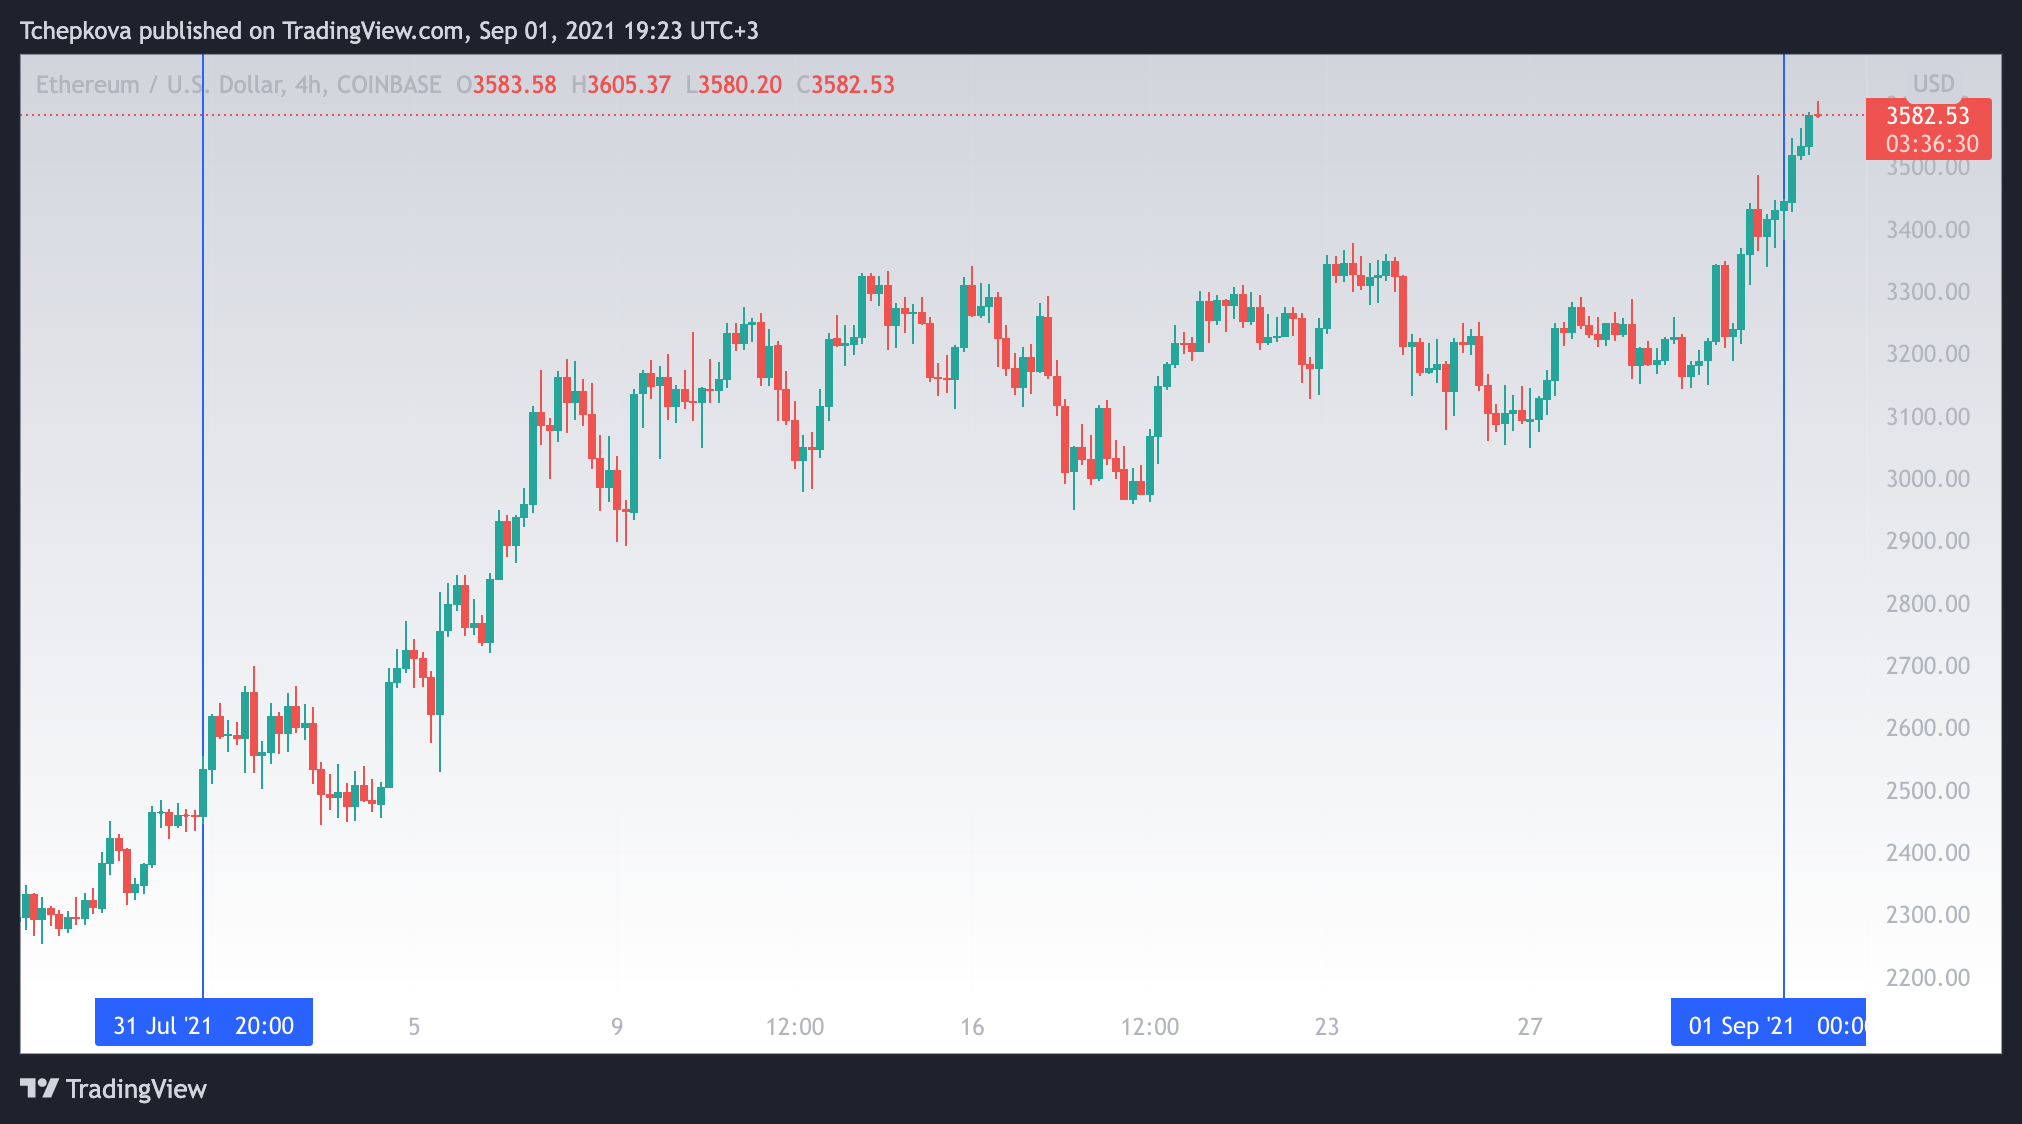Click the current price label 3582.53
The image size is (2022, 1124).
point(1927,116)
